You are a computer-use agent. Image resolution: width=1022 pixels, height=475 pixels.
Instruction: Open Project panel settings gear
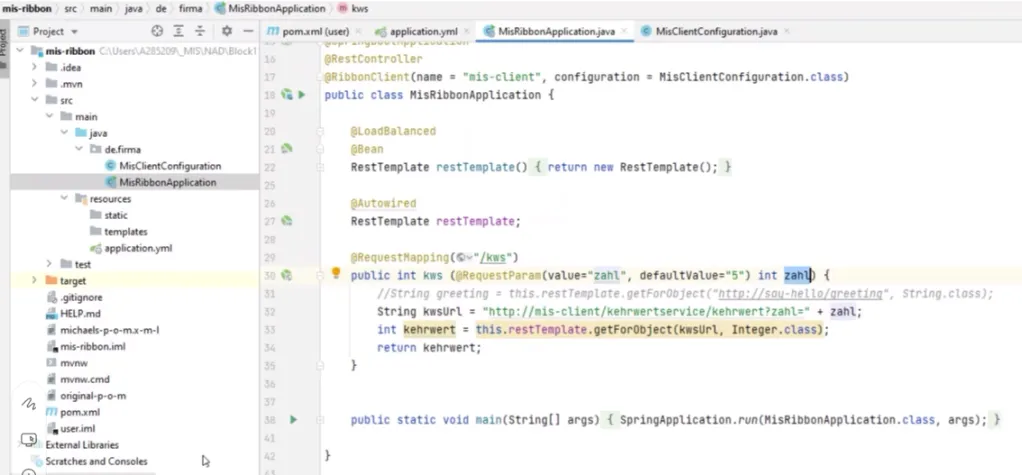click(x=227, y=31)
